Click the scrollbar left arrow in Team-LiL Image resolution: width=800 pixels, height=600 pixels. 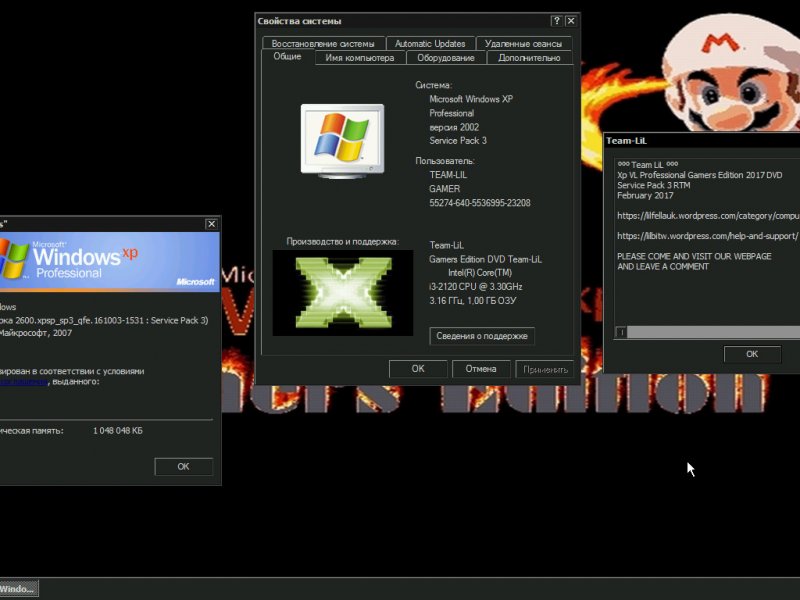[621, 333]
